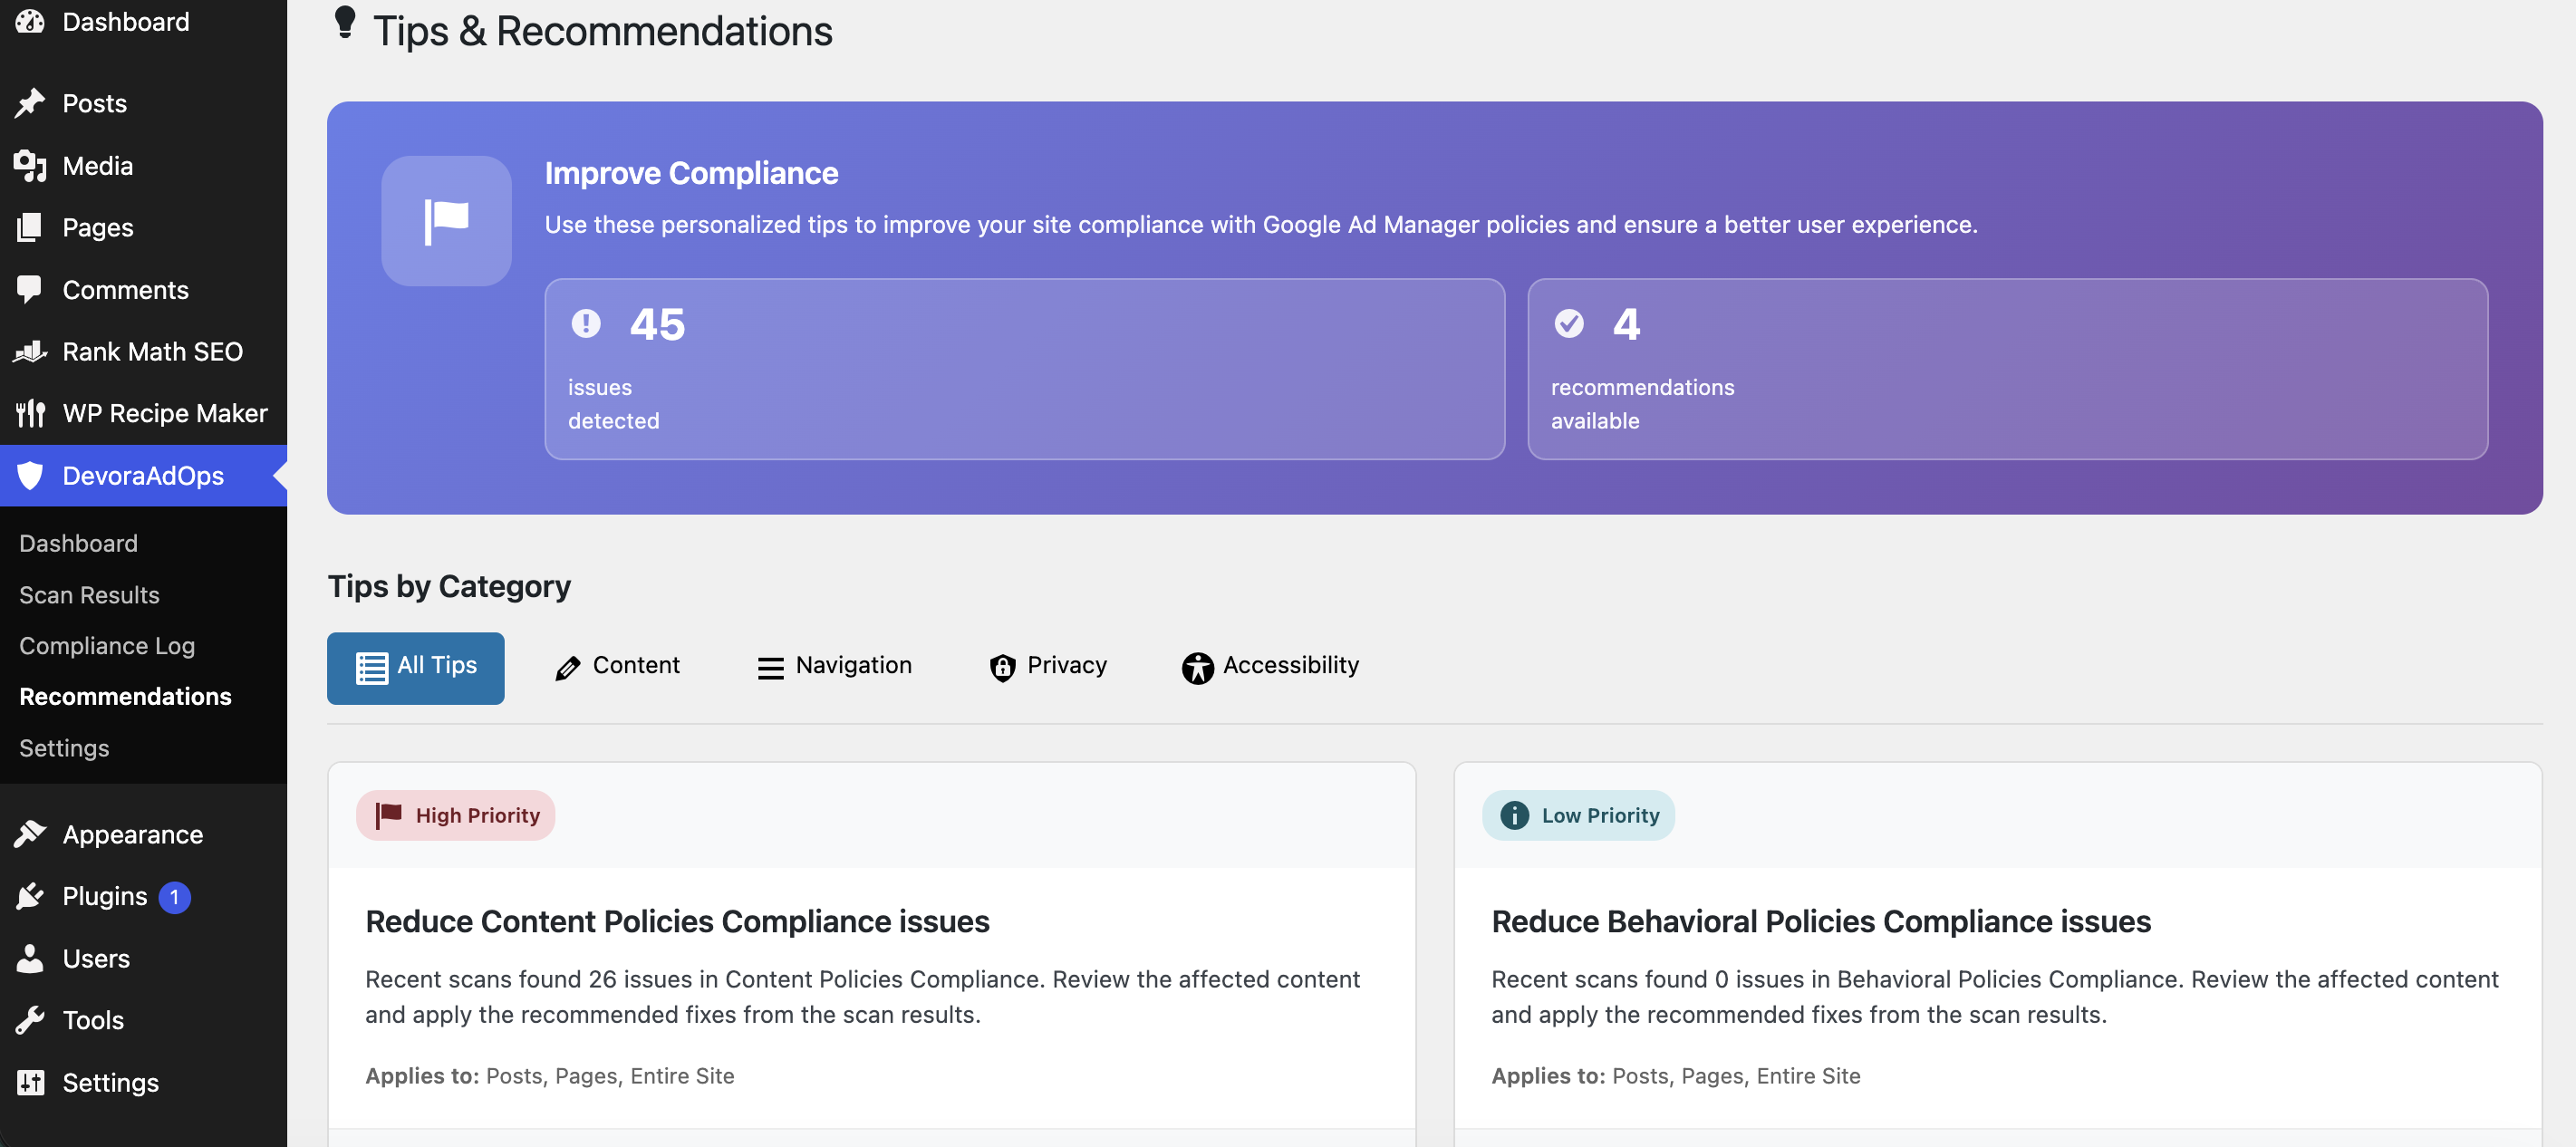The width and height of the screenshot is (2576, 1147).
Task: Click the list icon on All Tips tab
Action: (x=372, y=667)
